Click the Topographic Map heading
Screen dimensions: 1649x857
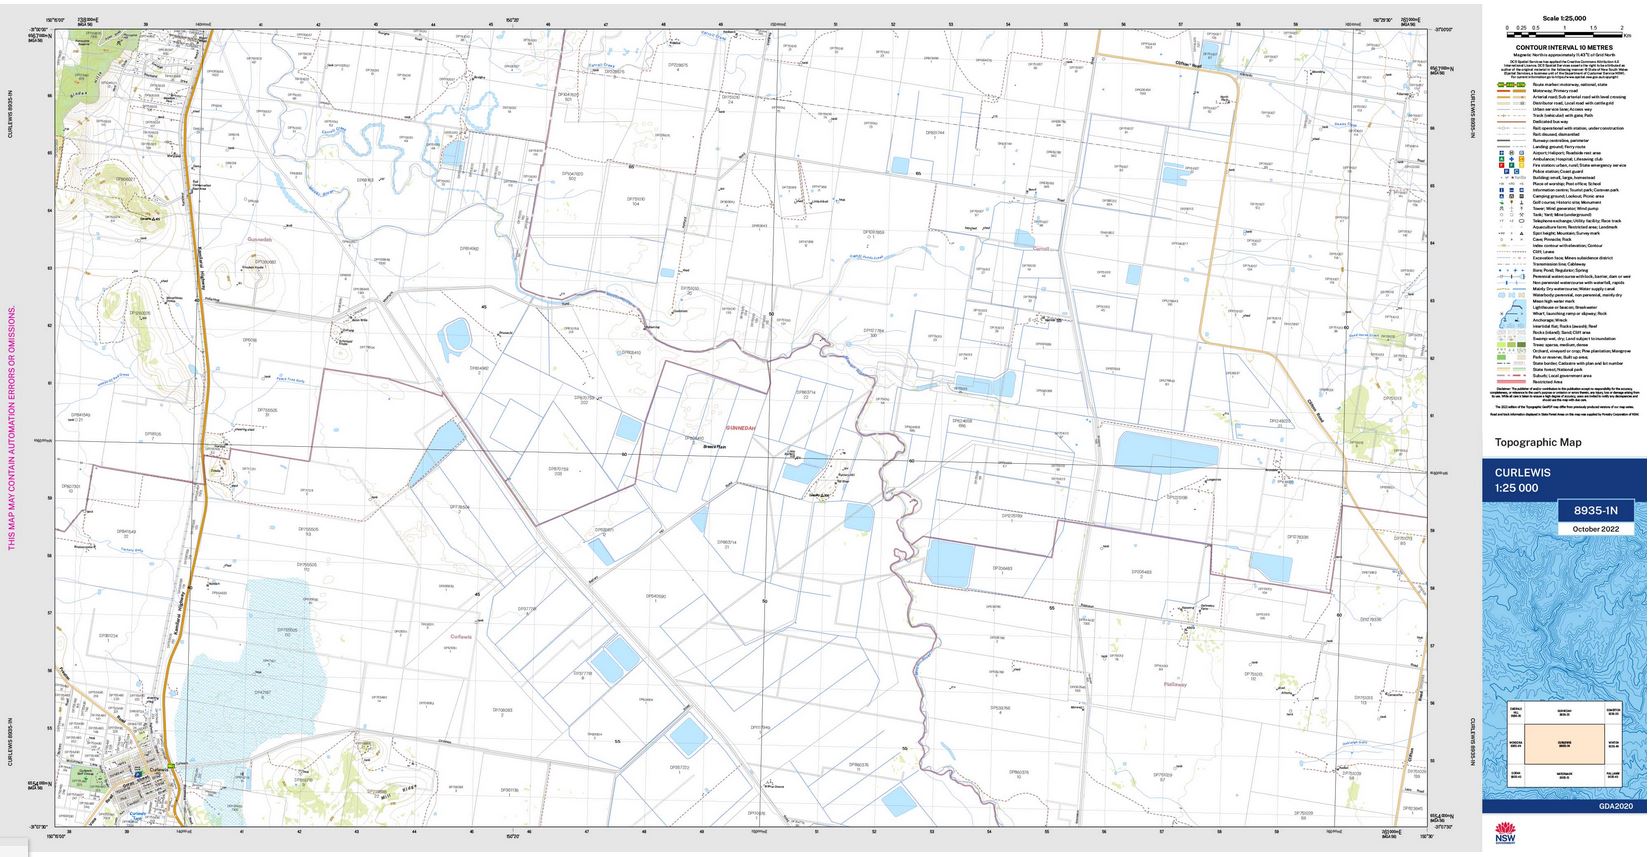pos(1538,442)
